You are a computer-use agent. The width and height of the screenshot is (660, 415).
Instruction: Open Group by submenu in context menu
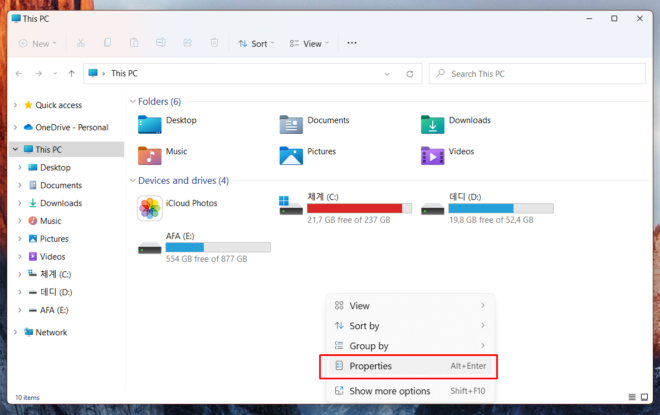point(410,346)
